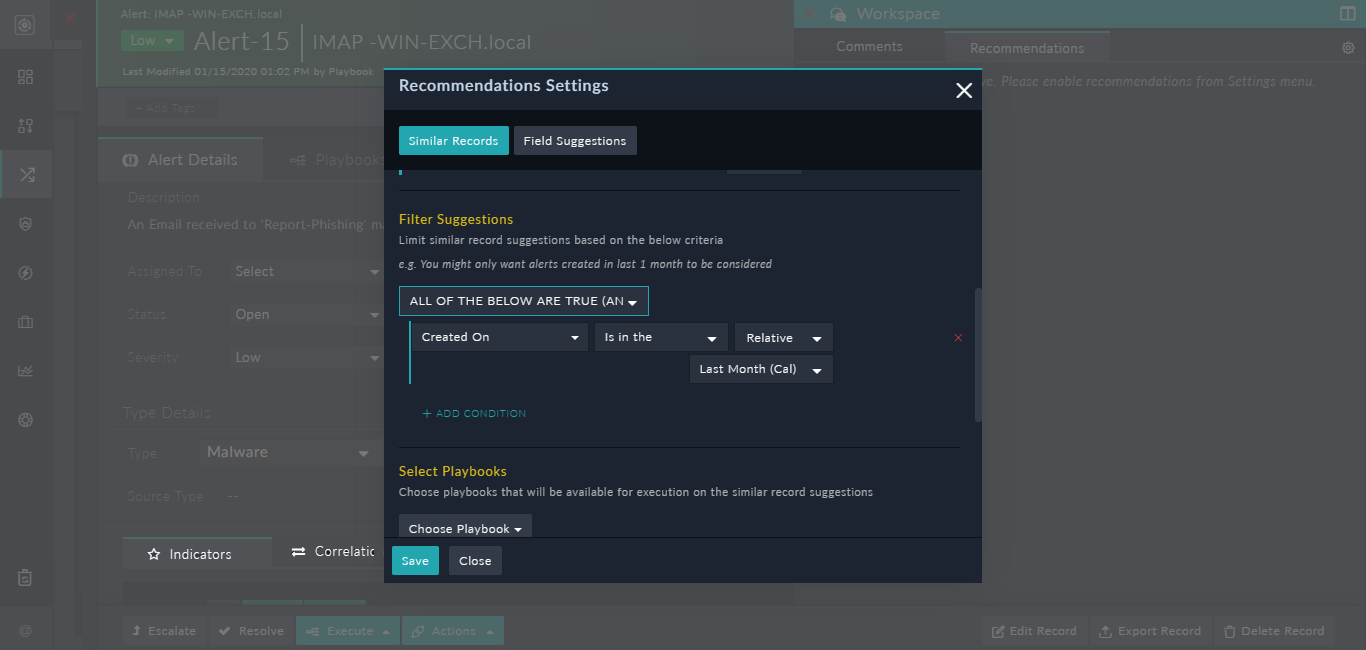Click the Reports chart icon in the sidebar
1366x650 pixels.
[x=26, y=370]
